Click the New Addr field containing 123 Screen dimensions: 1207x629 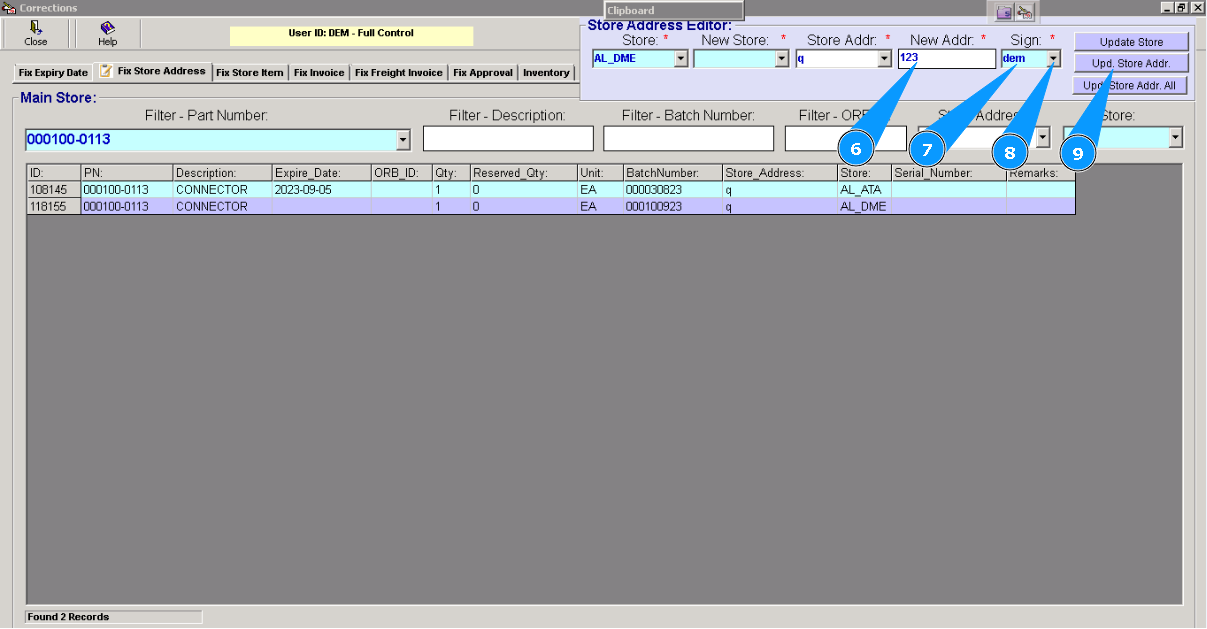[946, 59]
